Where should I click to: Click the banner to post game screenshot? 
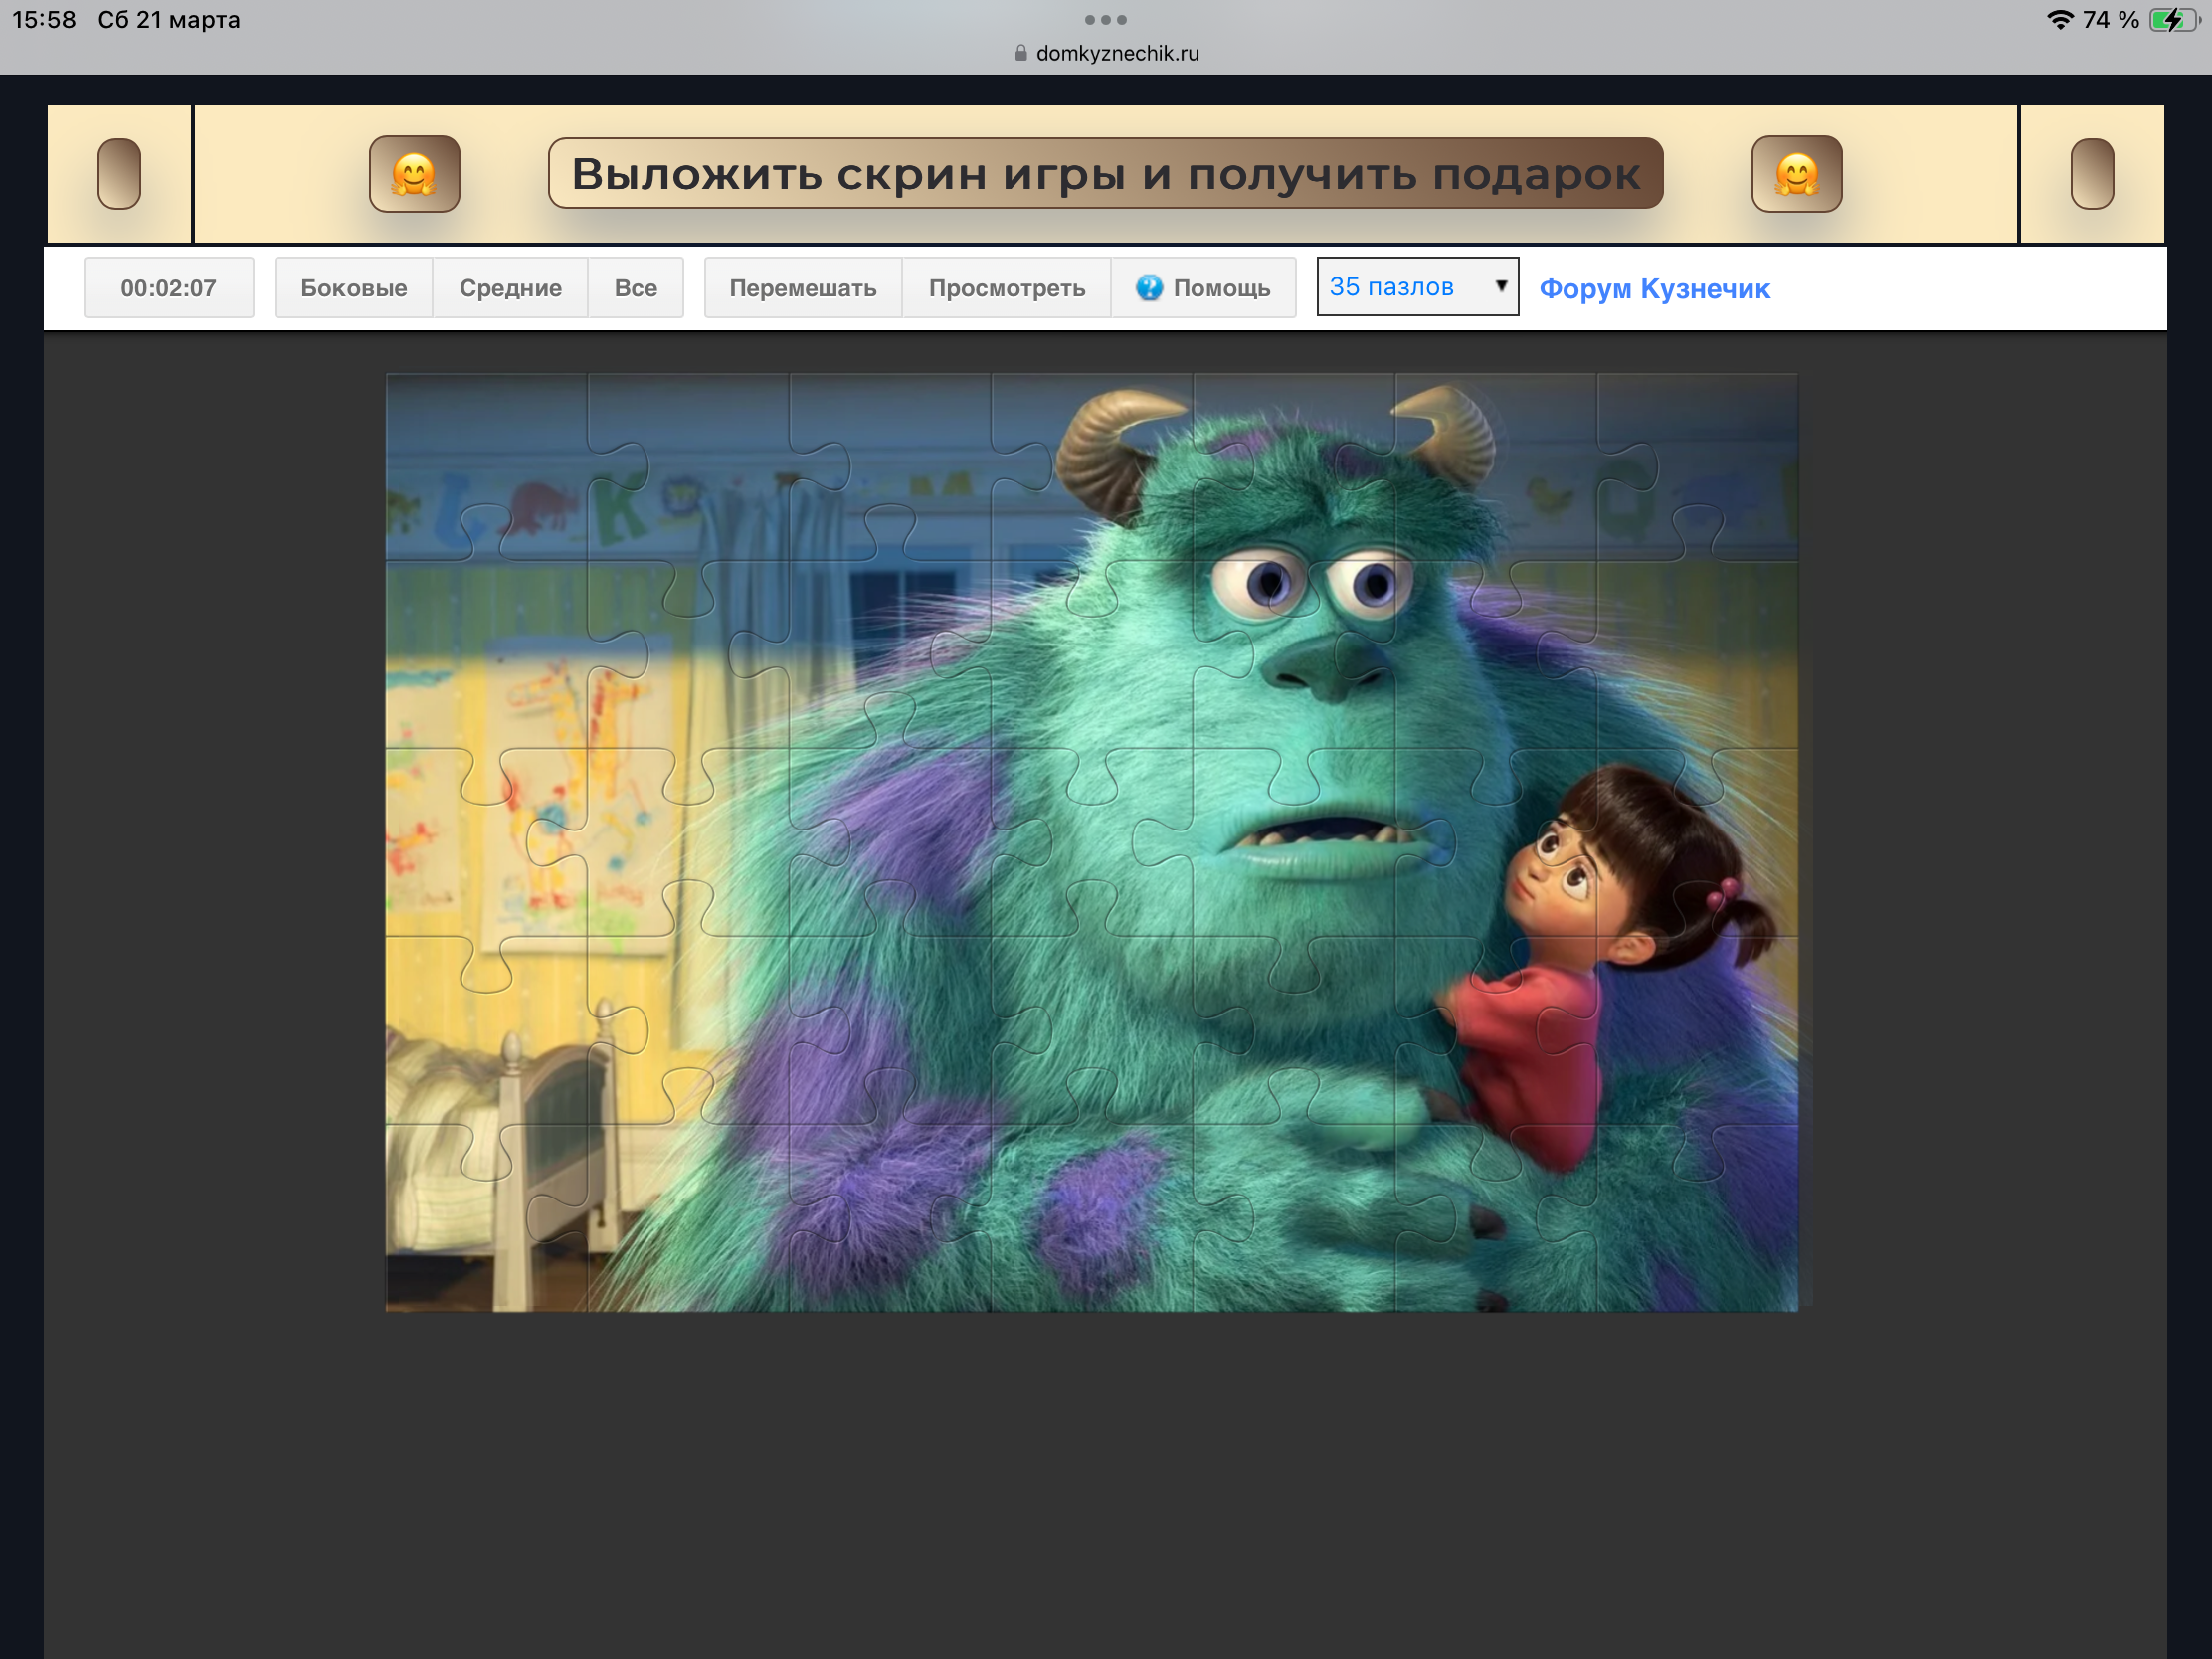[x=1105, y=174]
